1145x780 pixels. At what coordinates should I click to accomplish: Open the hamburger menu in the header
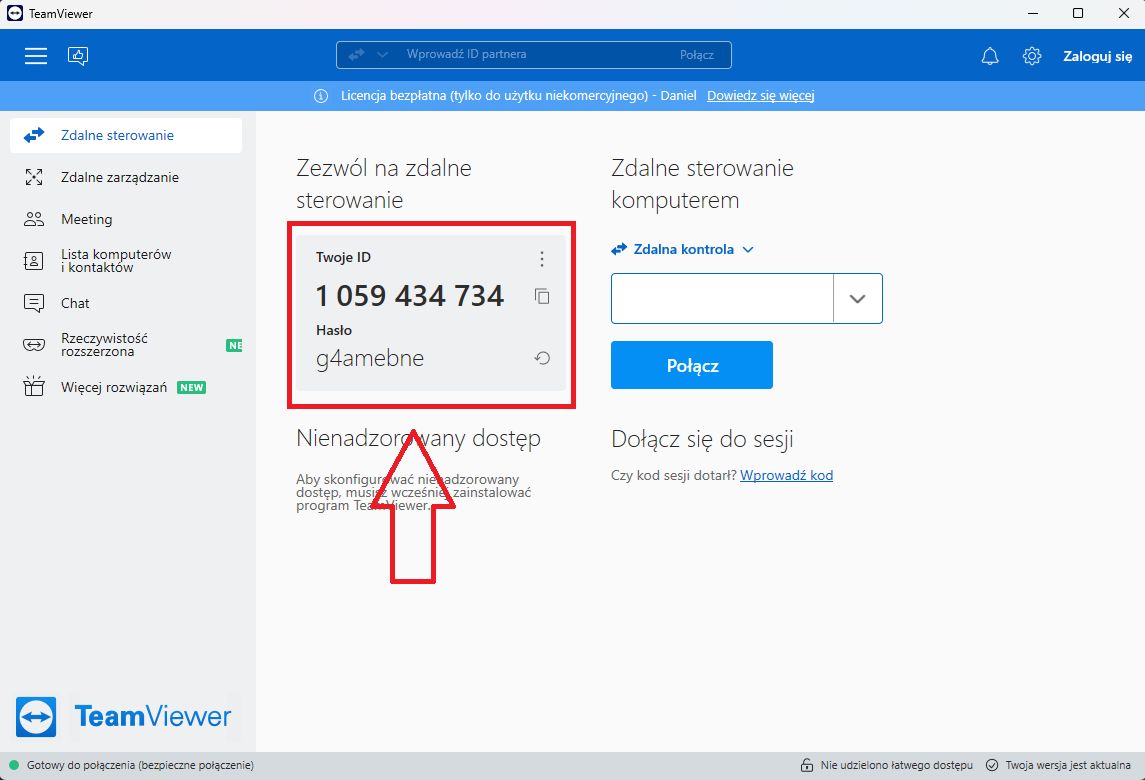click(36, 56)
